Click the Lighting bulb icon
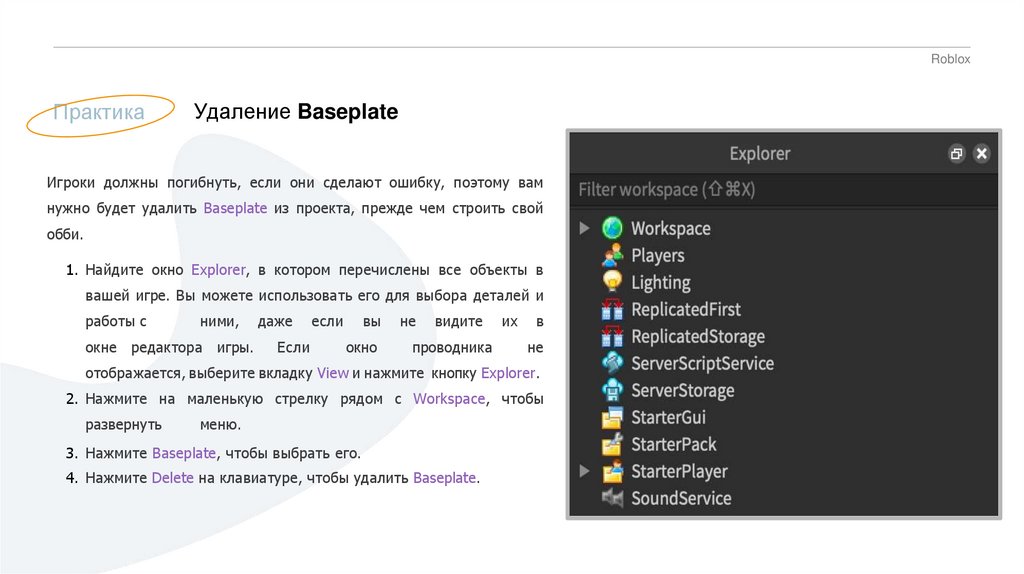This screenshot has height=574, width=1024. point(612,282)
